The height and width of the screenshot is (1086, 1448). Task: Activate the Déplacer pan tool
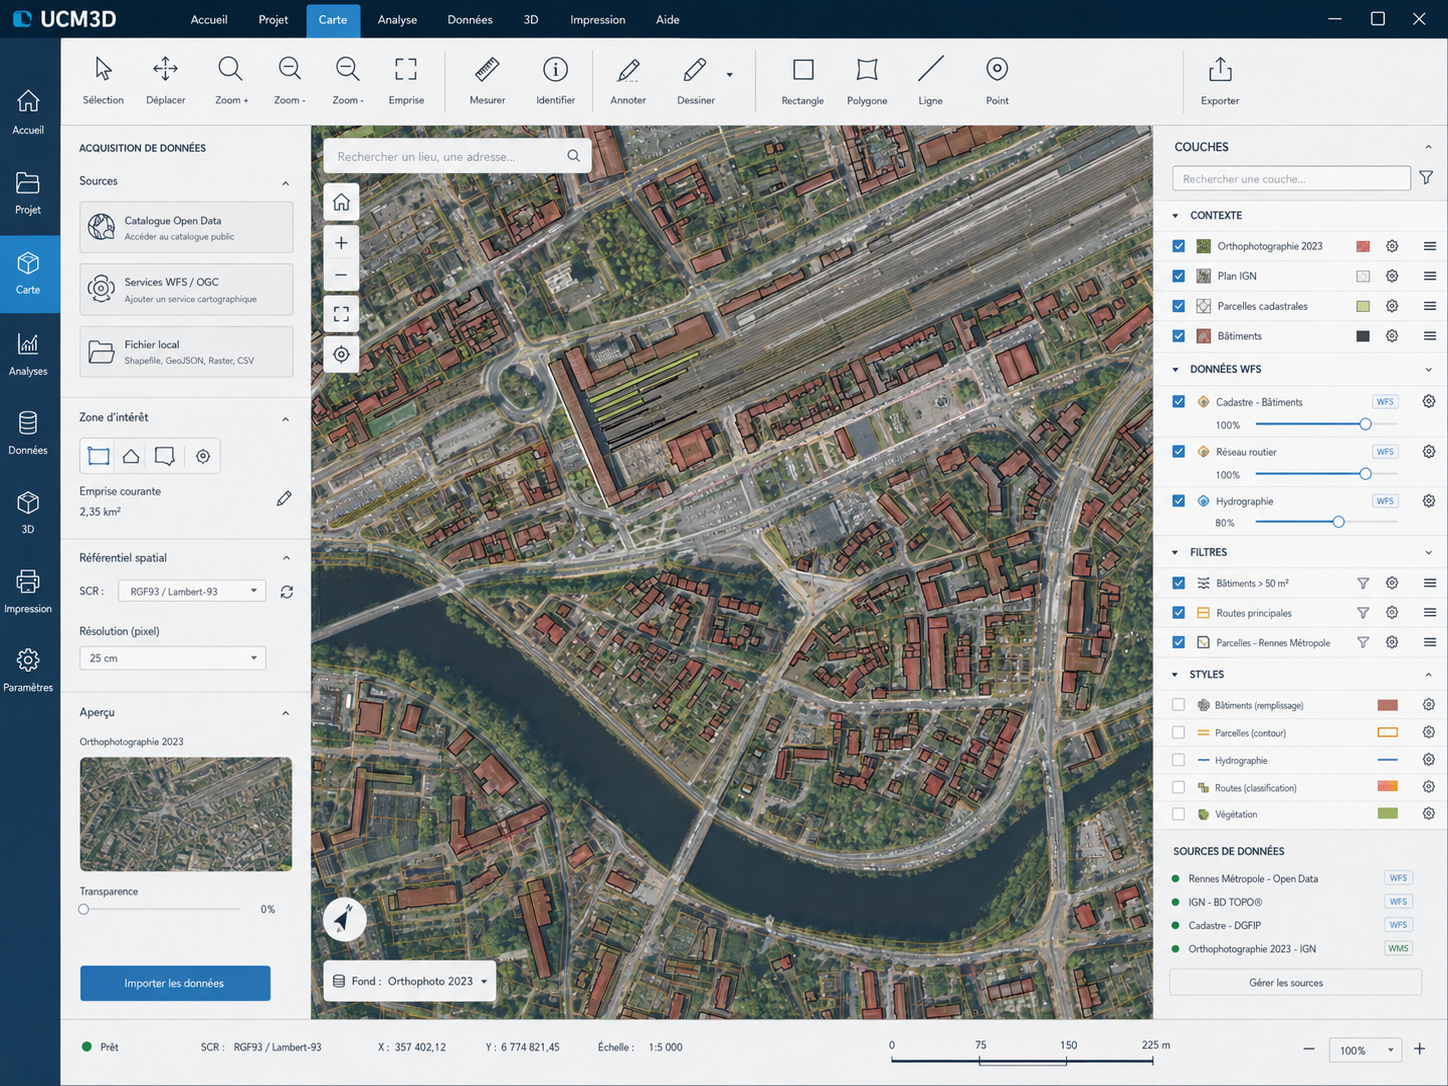coord(165,80)
